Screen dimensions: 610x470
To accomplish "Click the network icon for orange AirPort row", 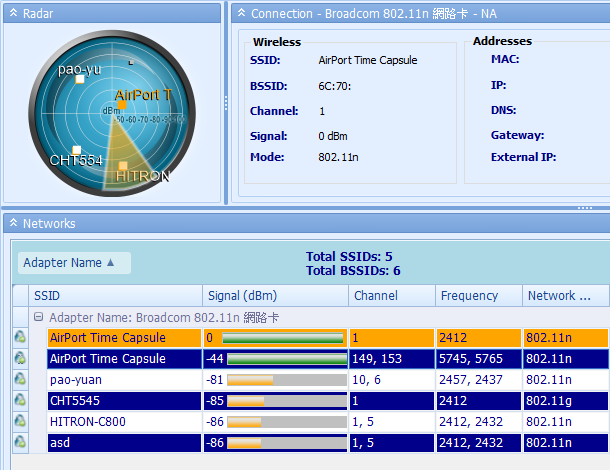I will (20, 337).
